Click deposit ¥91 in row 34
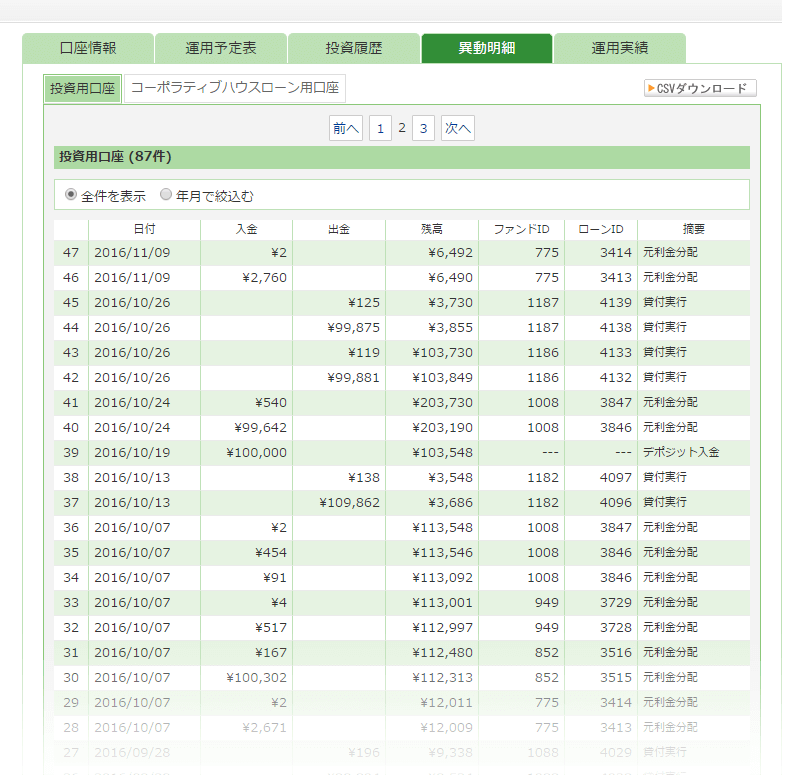Screen dimensions: 812x775 click(275, 578)
